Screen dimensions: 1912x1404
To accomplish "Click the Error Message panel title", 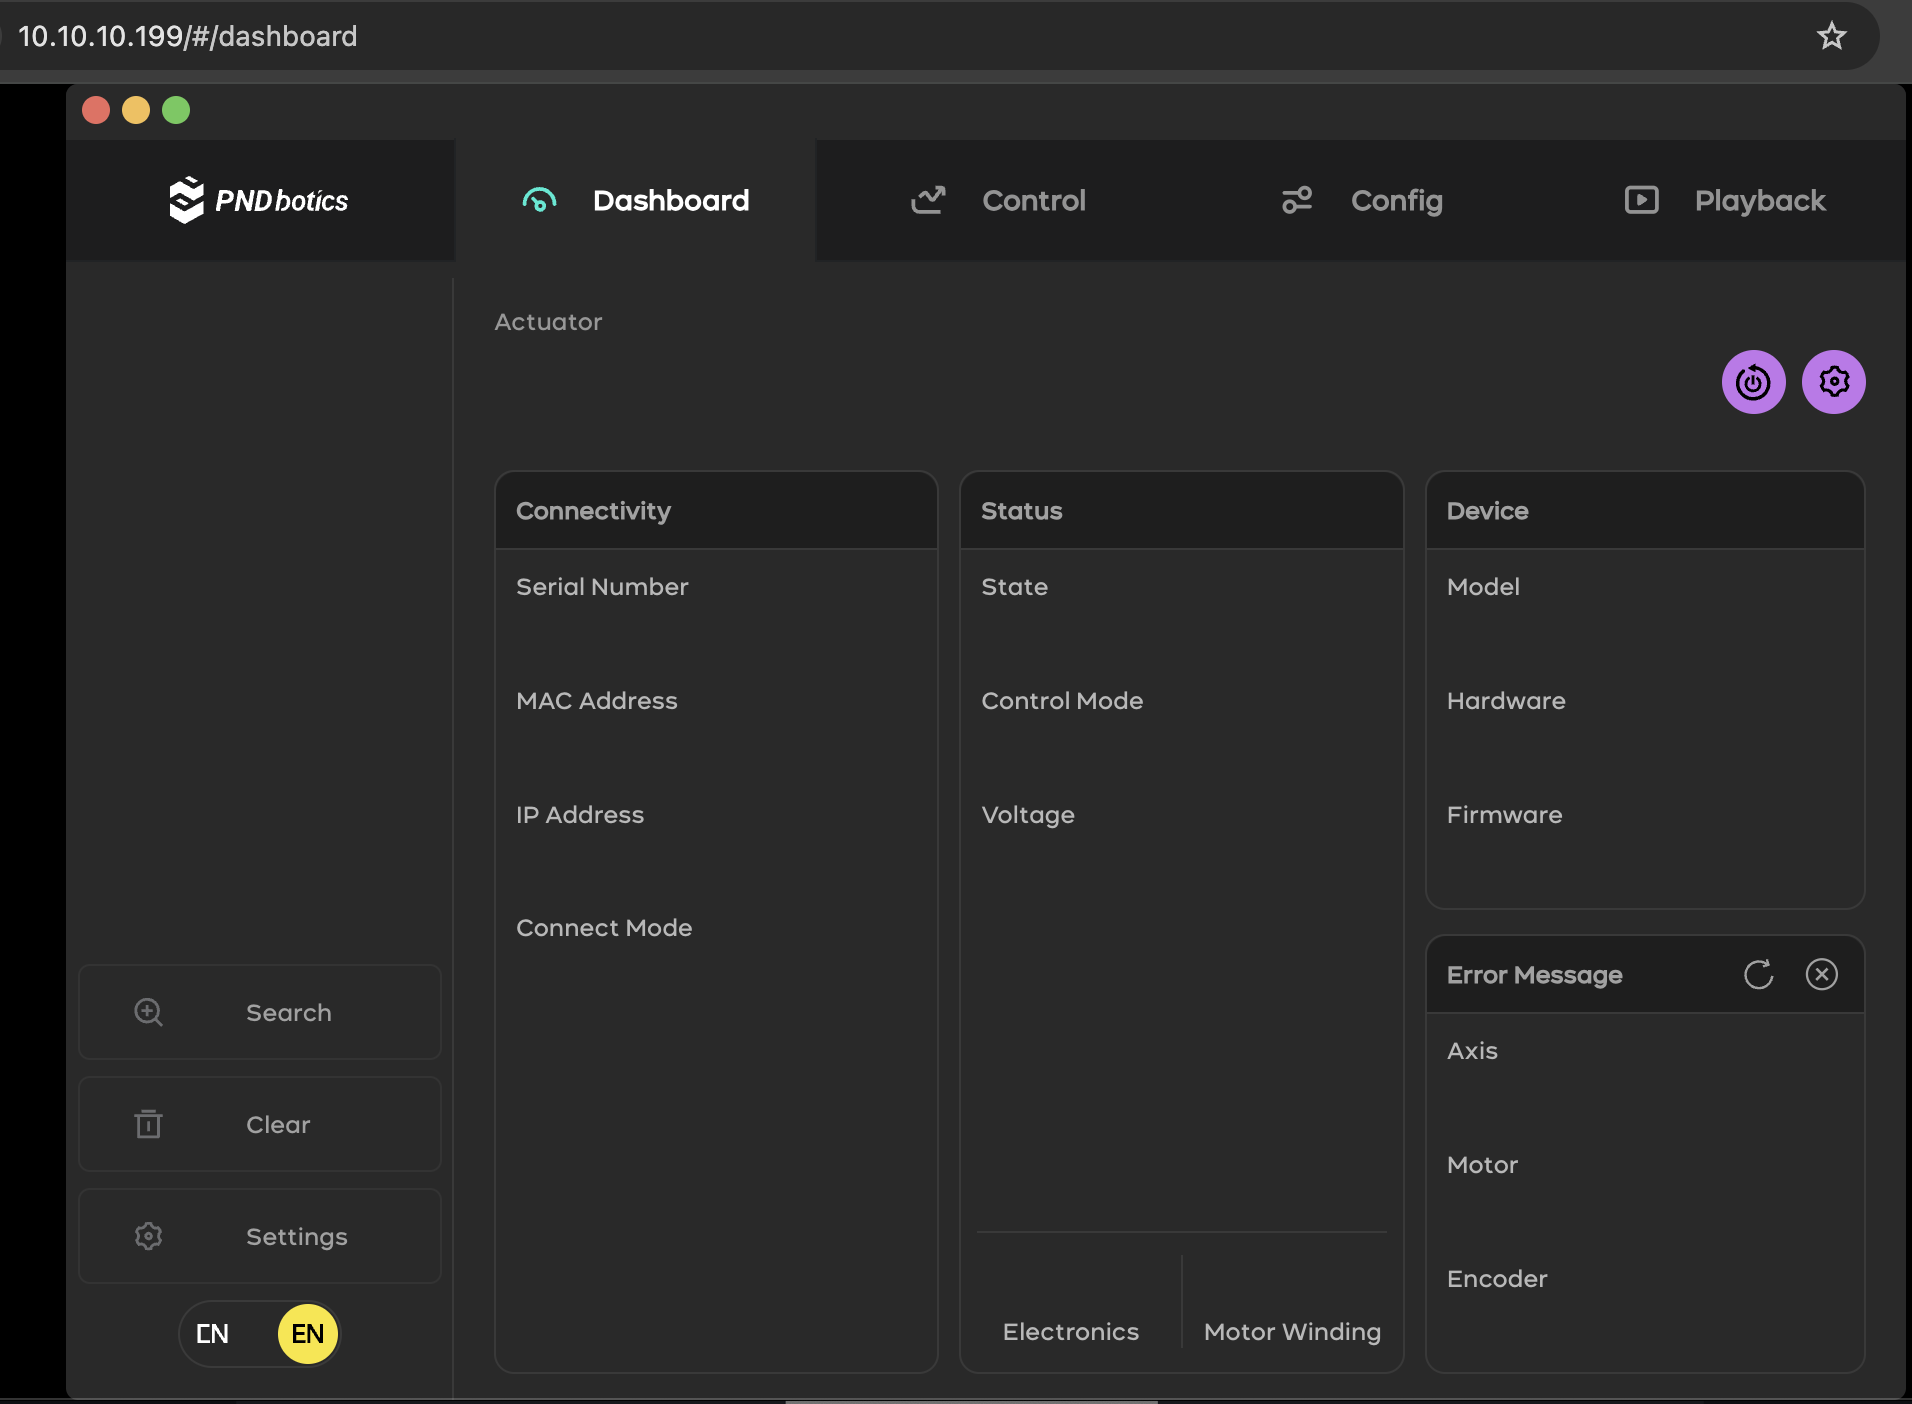I will (1534, 975).
